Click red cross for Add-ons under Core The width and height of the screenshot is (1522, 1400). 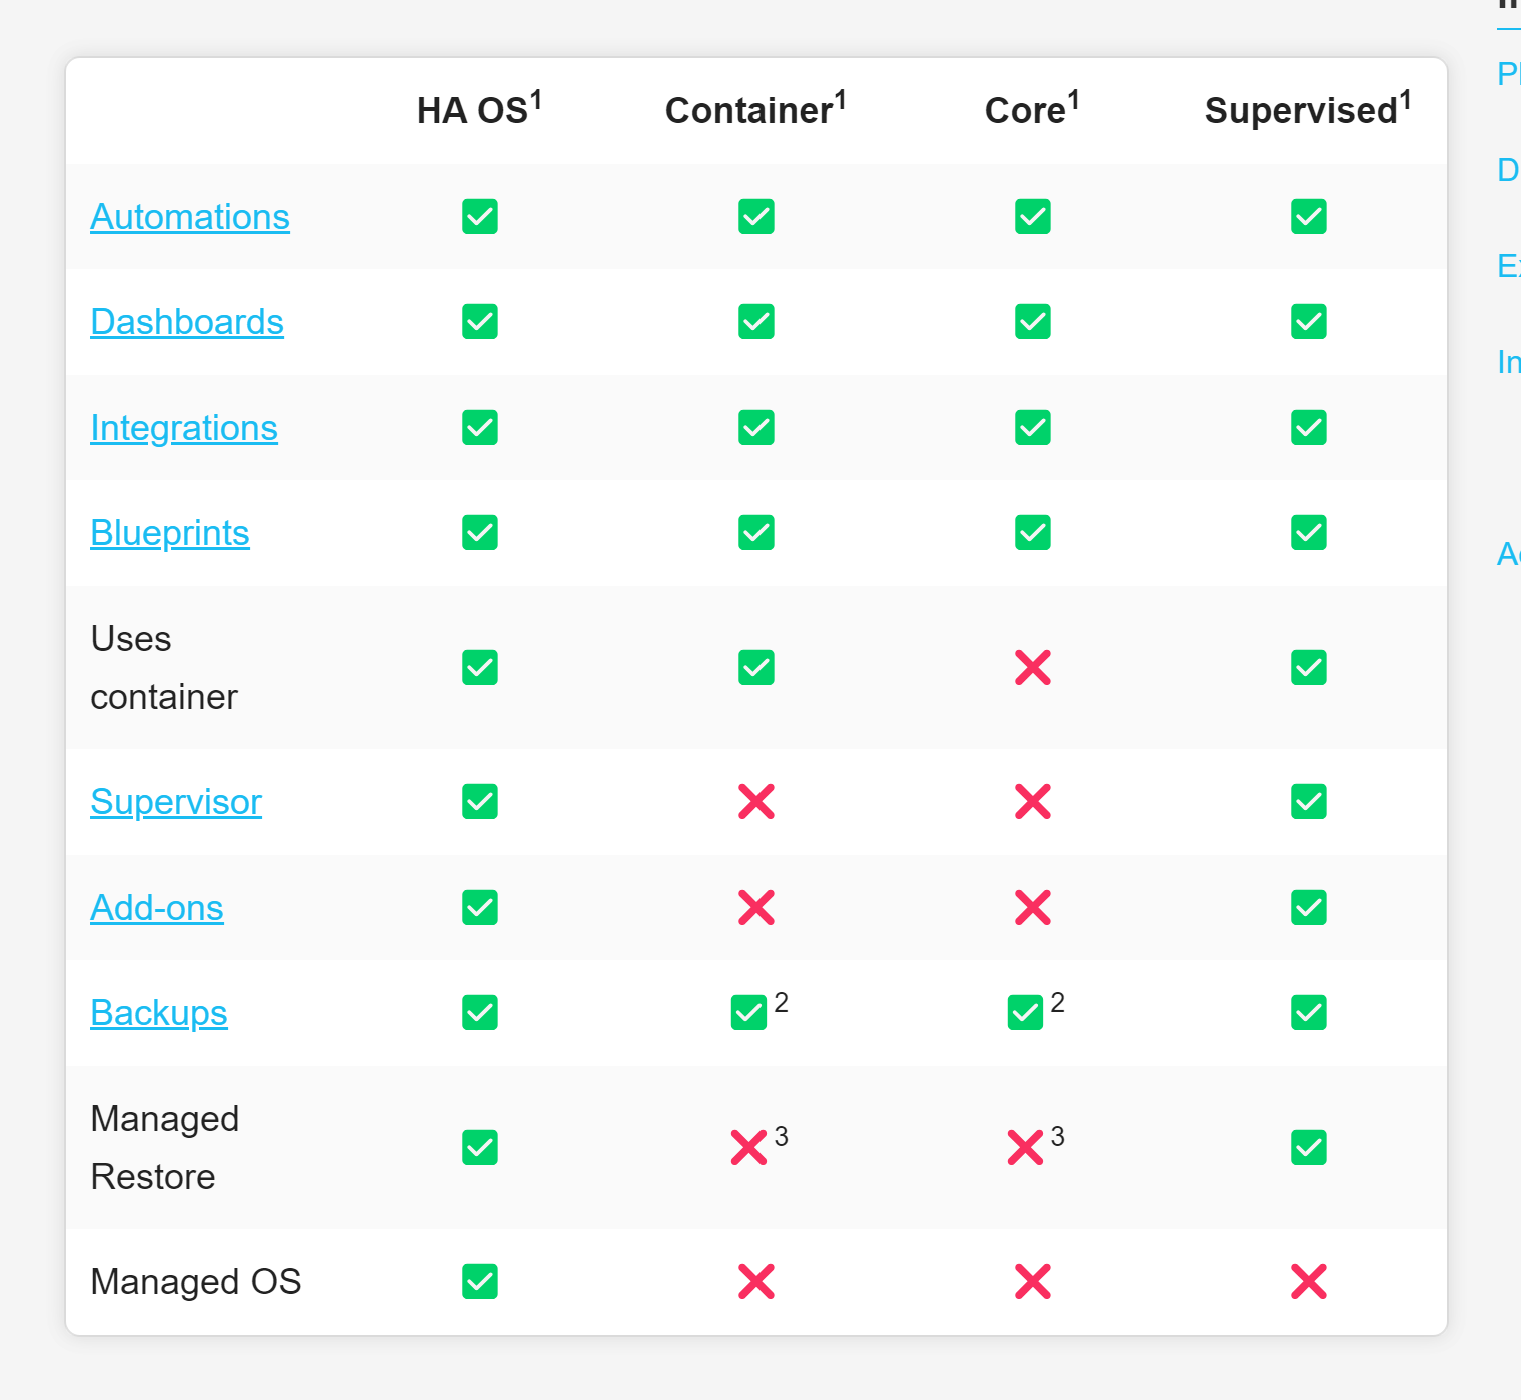pos(1033,908)
